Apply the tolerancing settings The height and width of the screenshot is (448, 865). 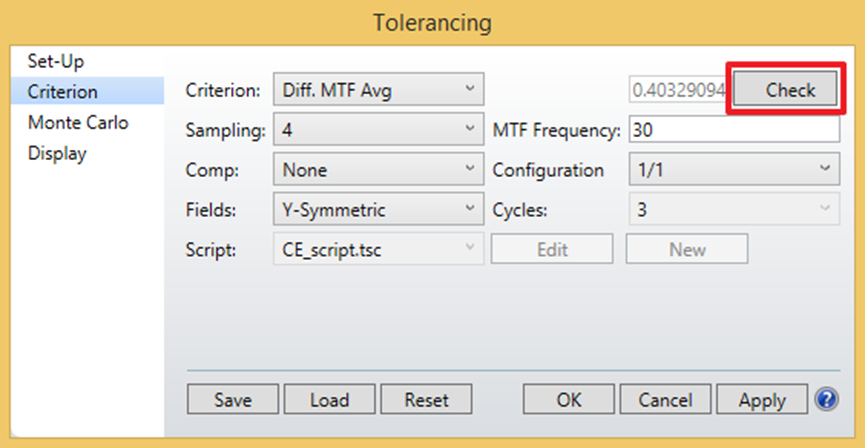click(762, 400)
